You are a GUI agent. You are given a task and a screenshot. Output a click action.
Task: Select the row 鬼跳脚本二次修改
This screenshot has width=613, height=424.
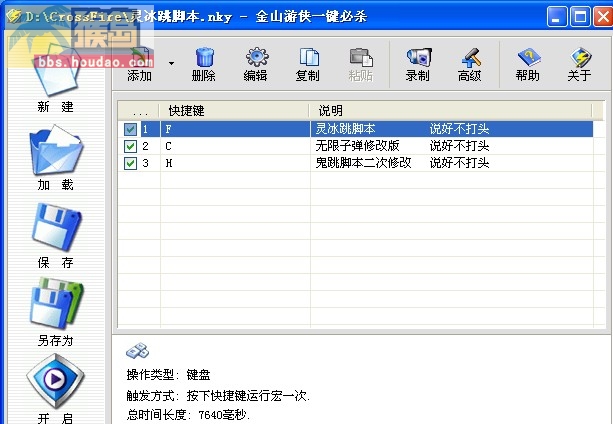355,163
